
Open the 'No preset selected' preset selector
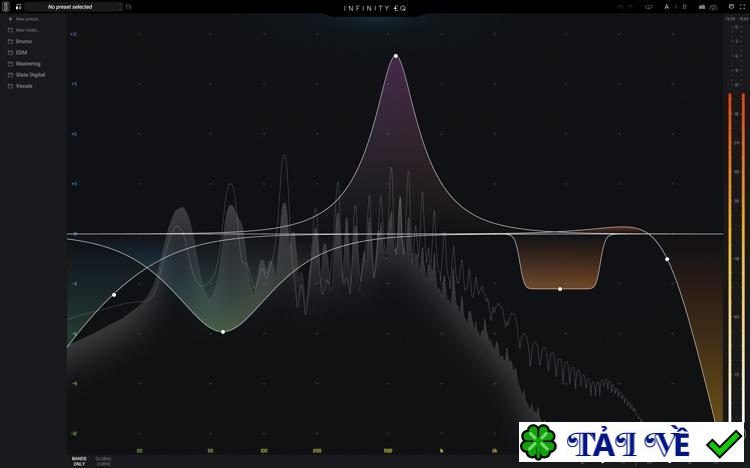coord(73,7)
